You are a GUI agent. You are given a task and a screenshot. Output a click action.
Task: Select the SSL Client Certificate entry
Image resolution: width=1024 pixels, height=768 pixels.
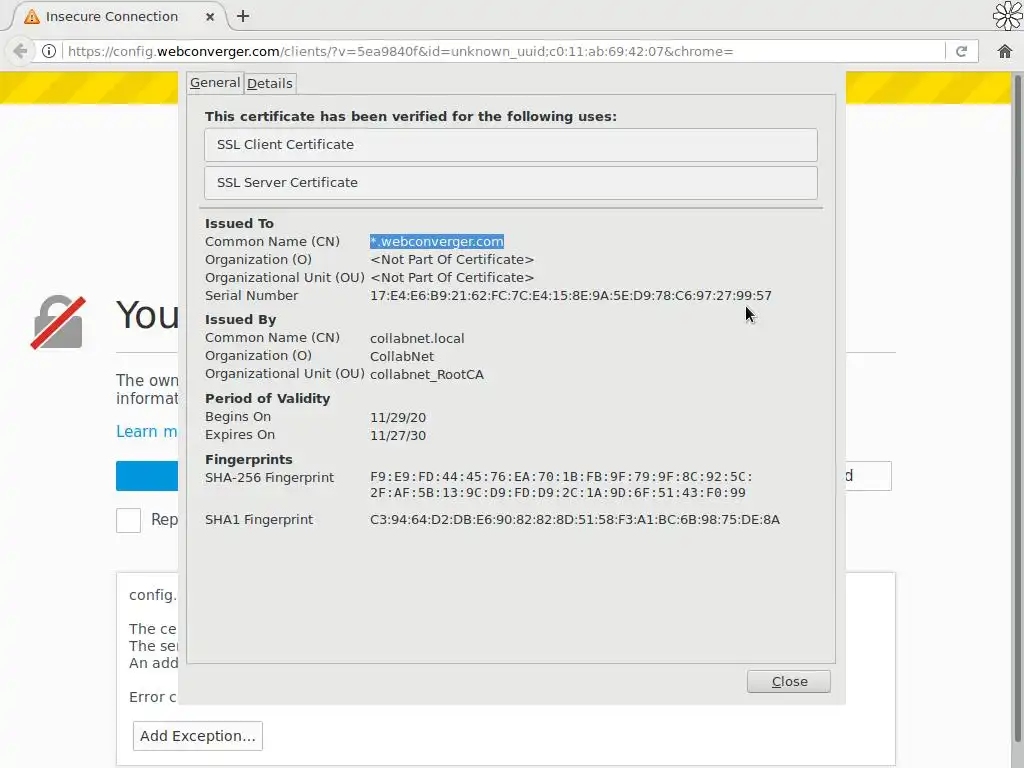pos(511,145)
